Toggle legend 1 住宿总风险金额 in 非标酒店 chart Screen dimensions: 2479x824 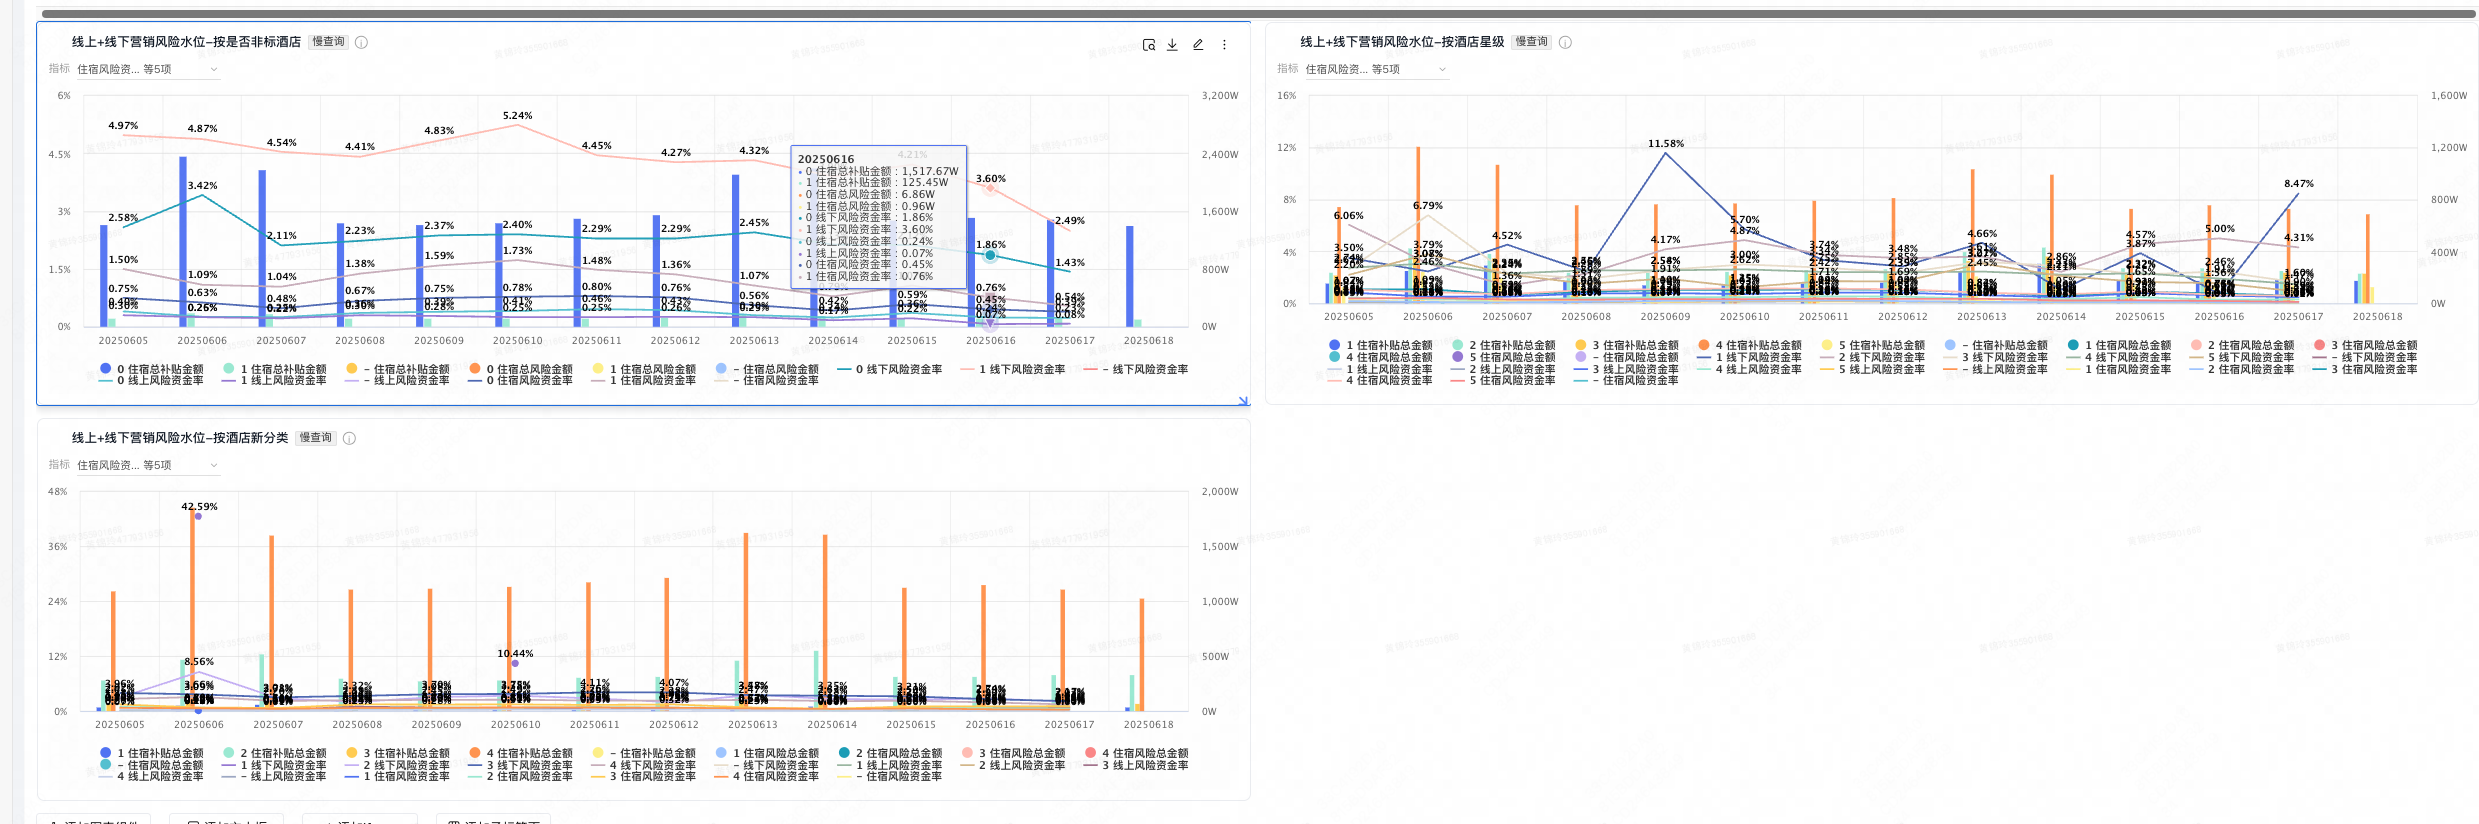pyautogui.click(x=644, y=369)
